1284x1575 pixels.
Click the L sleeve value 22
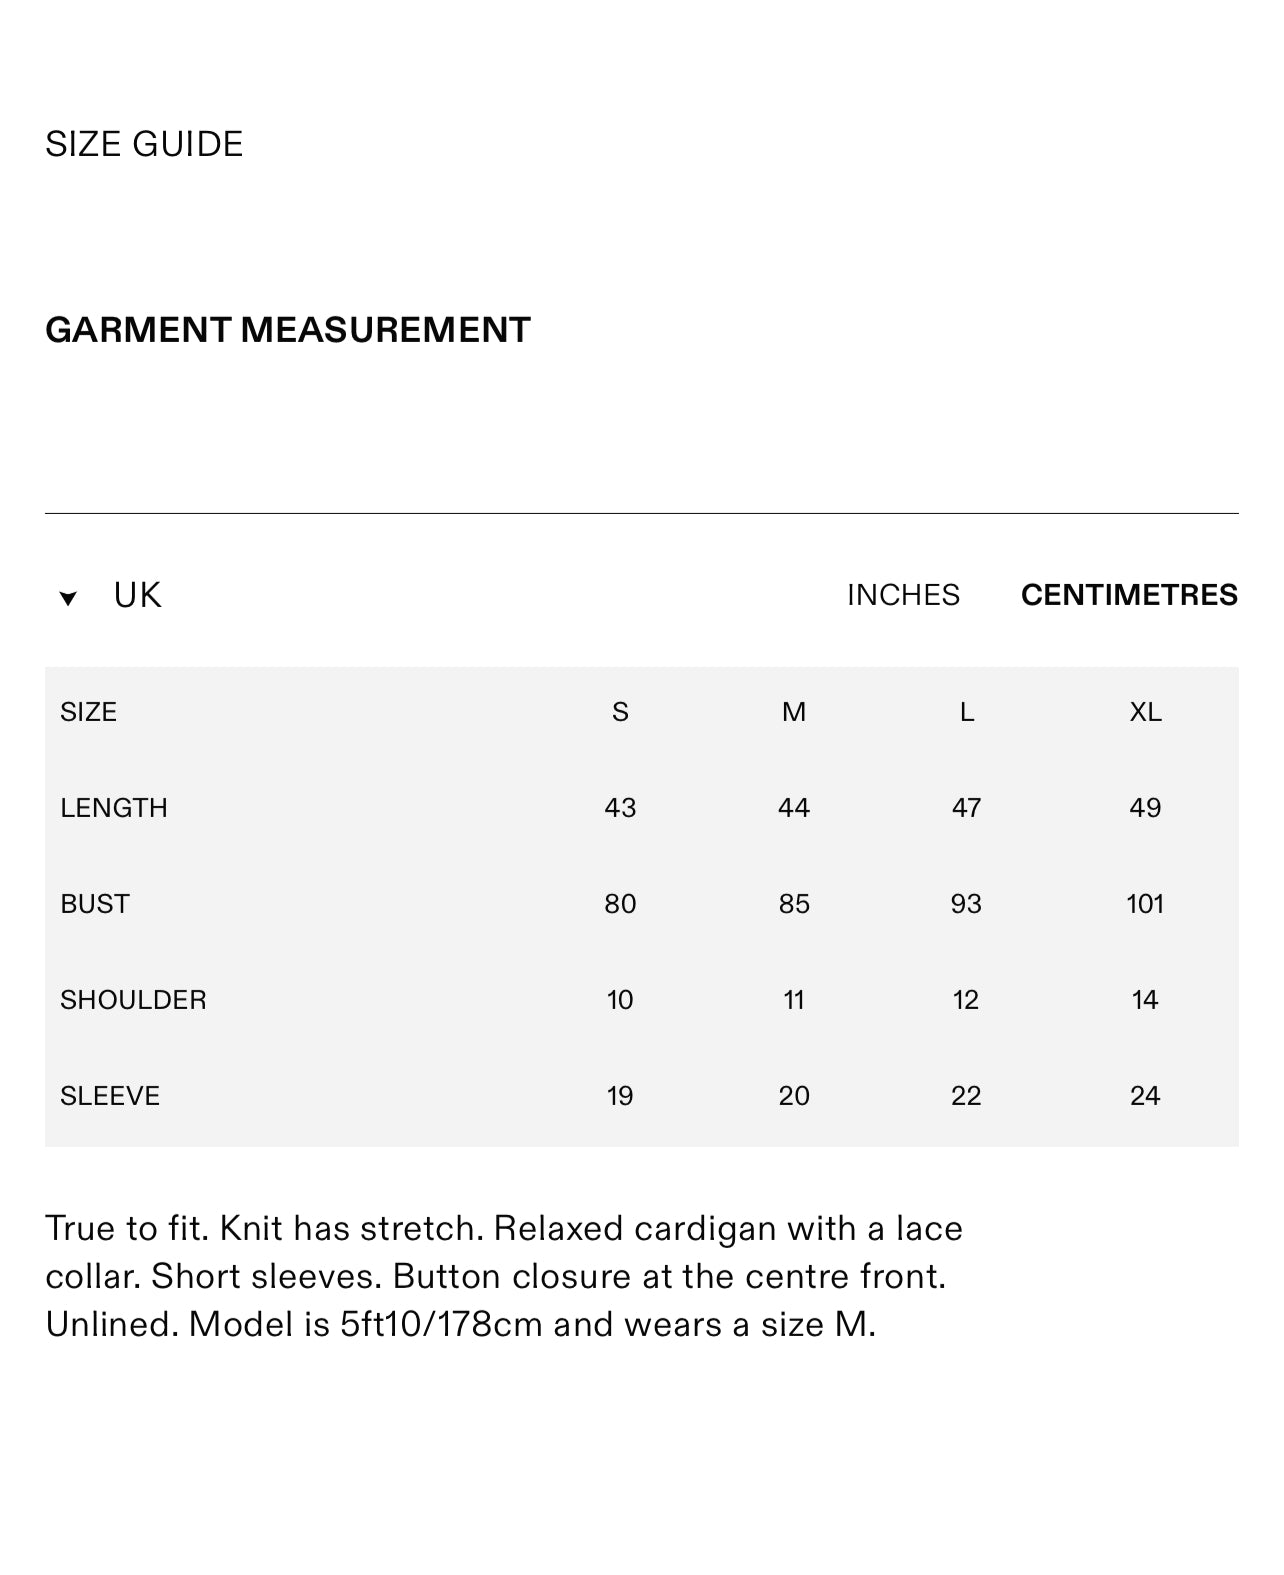tap(966, 1096)
